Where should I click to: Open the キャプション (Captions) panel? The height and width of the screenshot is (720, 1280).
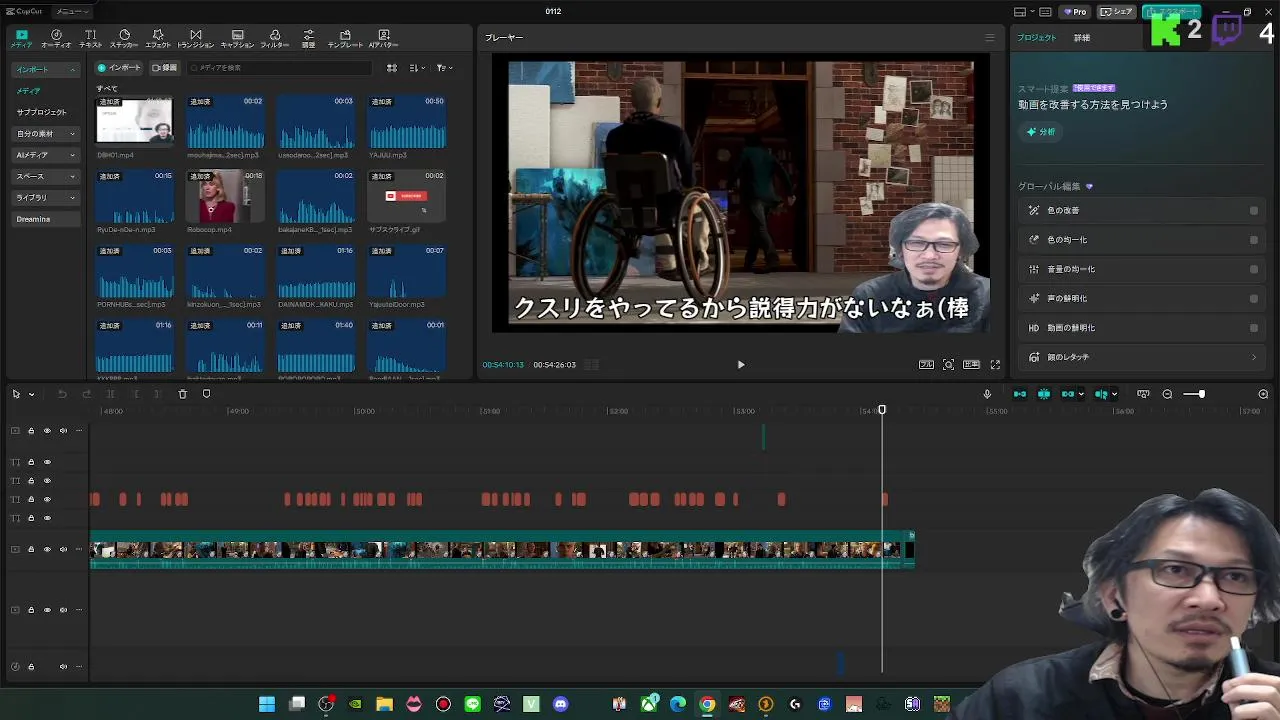(x=237, y=39)
